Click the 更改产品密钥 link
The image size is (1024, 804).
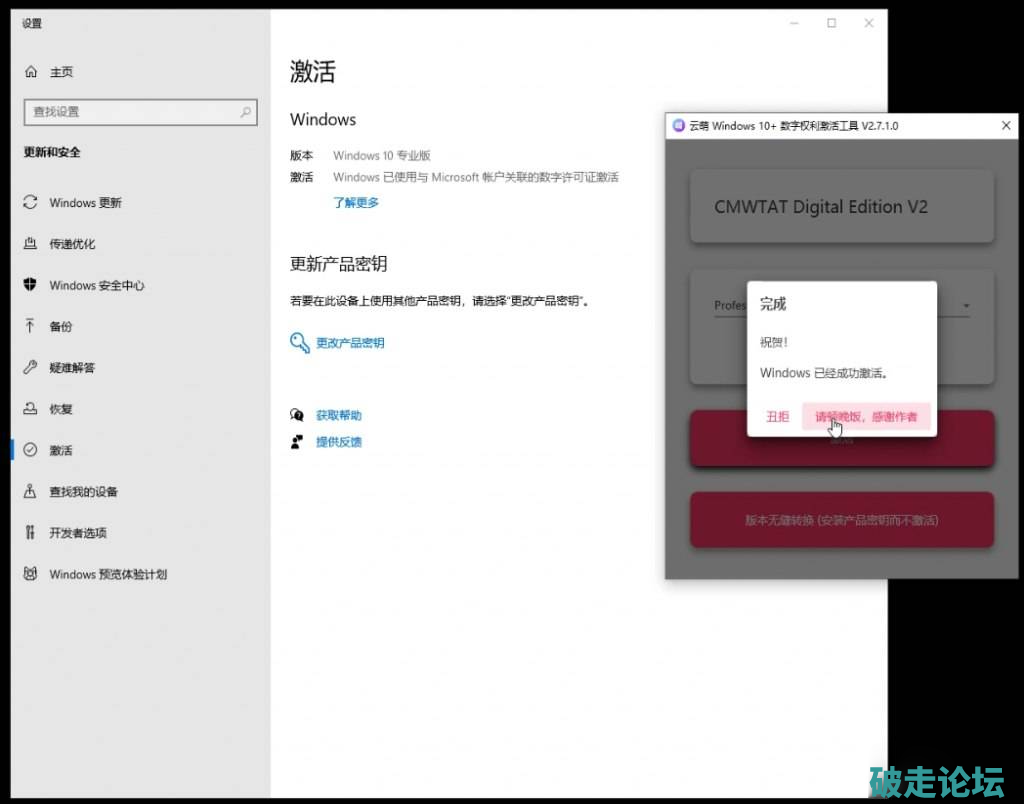350,343
